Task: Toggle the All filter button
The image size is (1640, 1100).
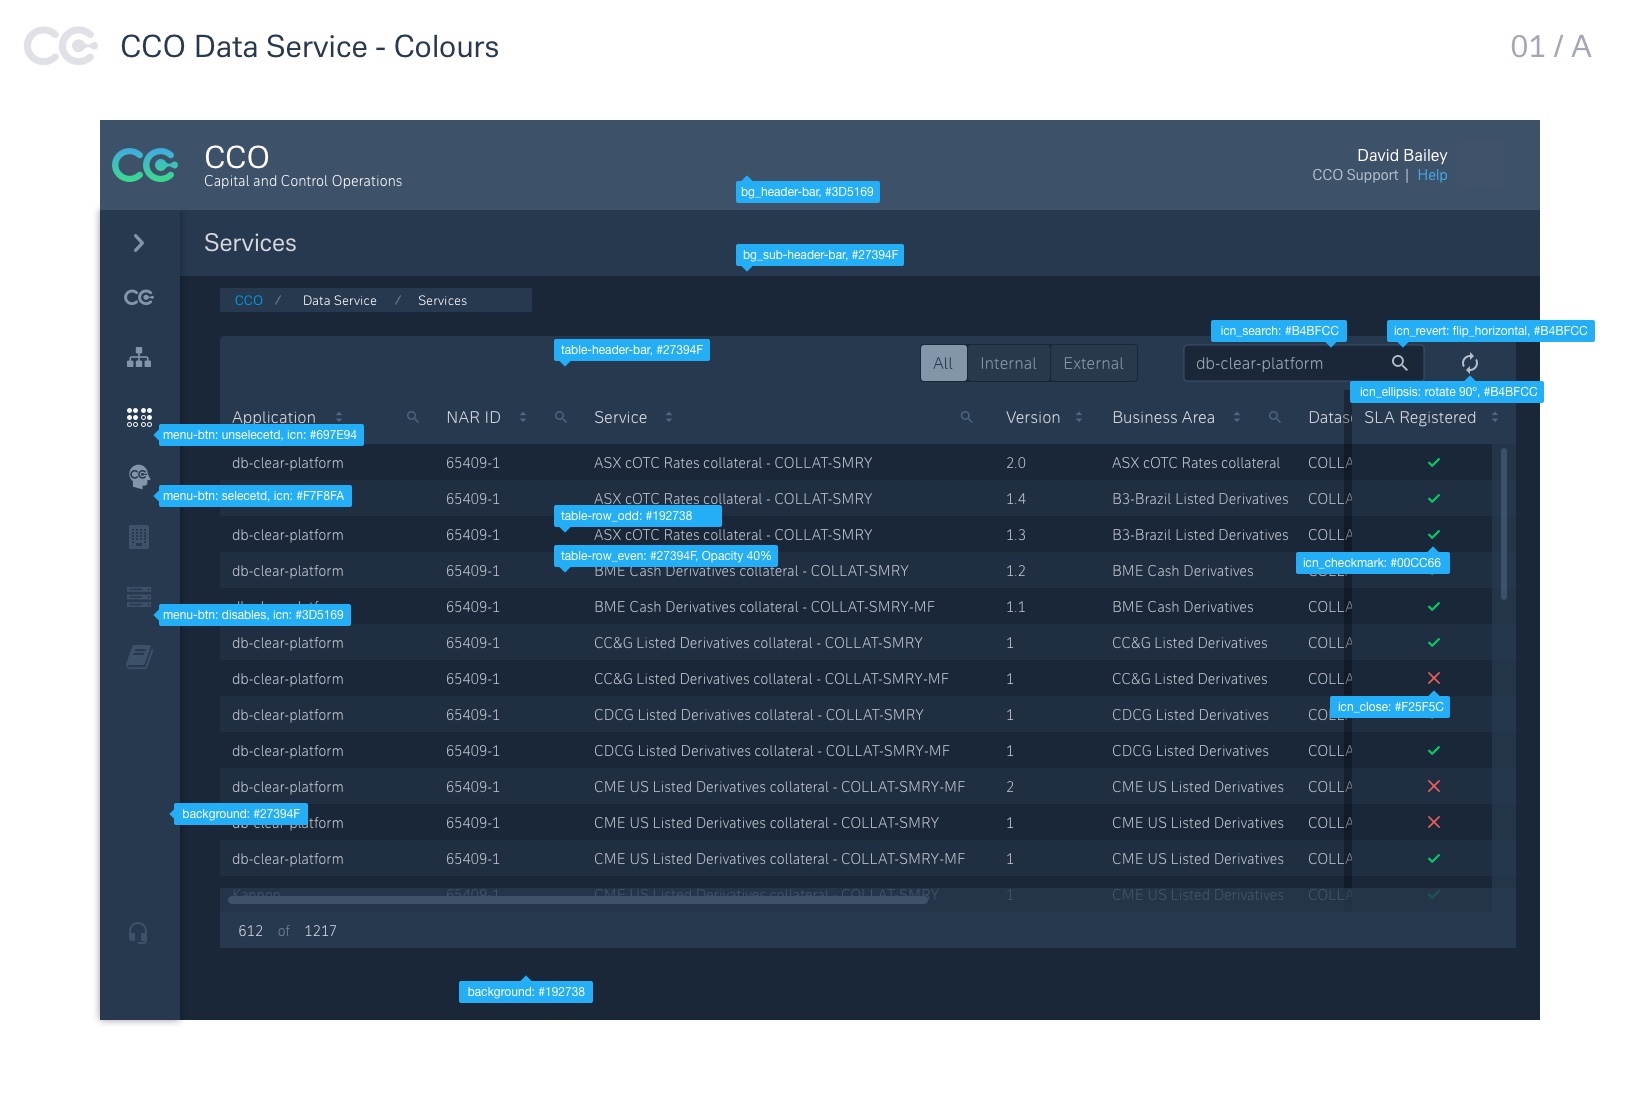Action: pos(943,363)
